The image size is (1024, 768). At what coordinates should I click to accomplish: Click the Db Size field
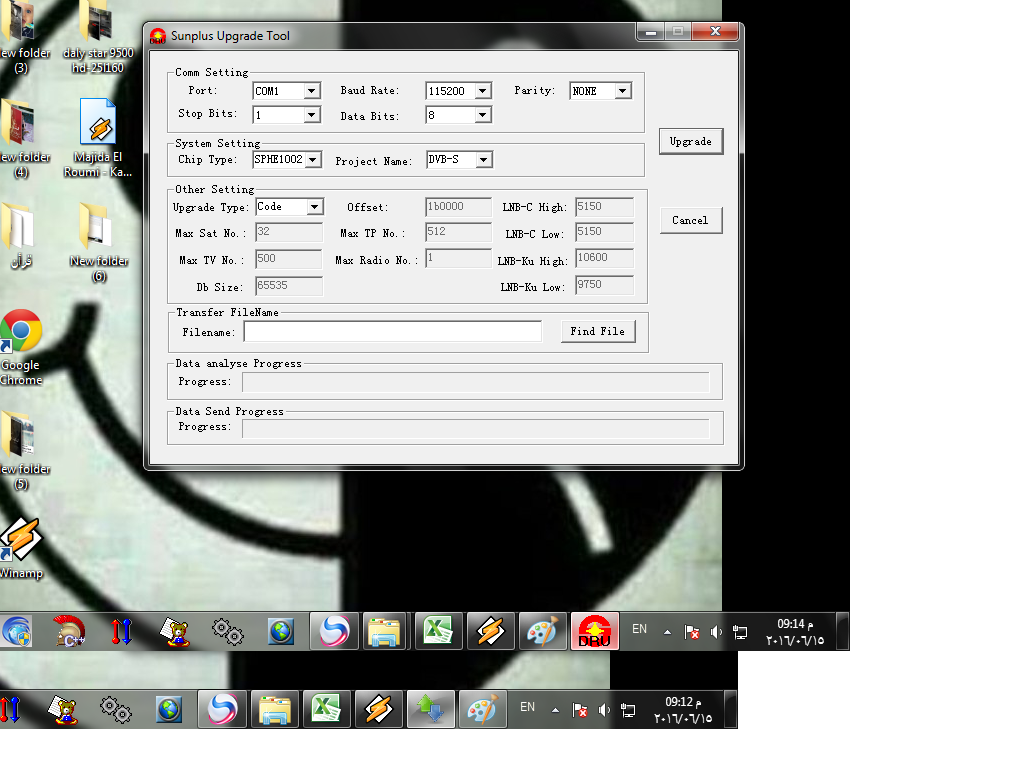tap(289, 285)
